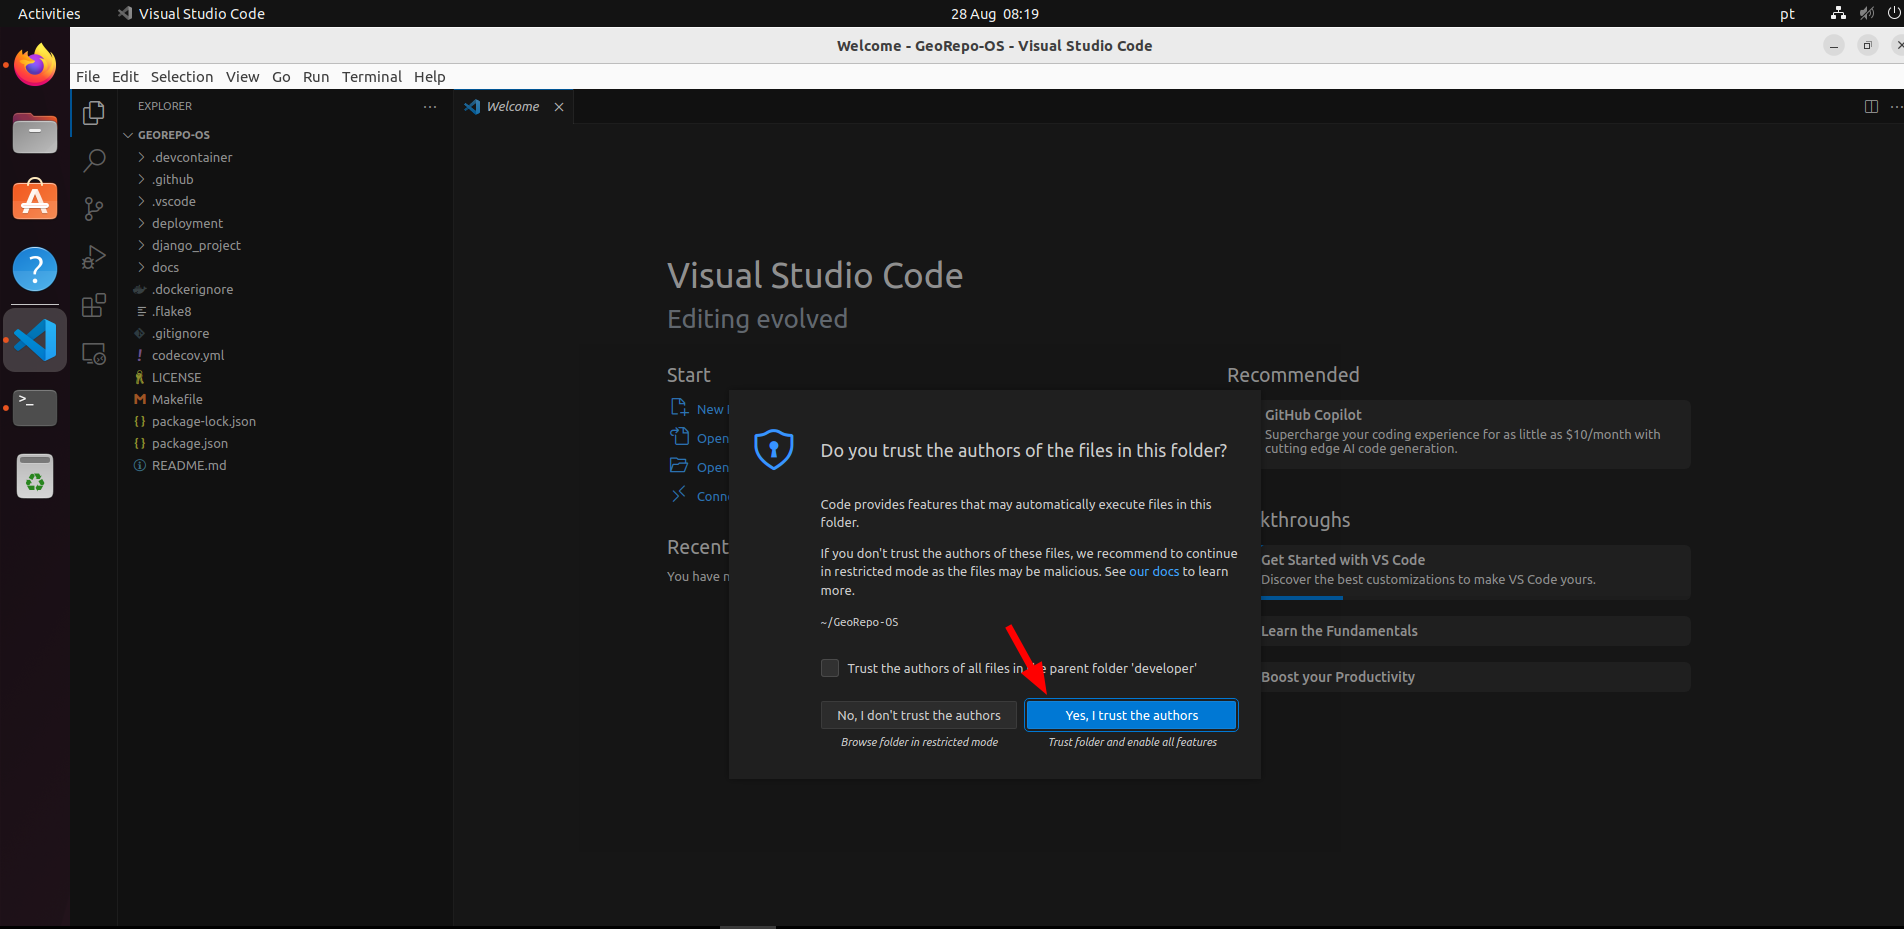The image size is (1904, 929).
Task: Click the Connect to remote icon
Action: [x=679, y=494]
